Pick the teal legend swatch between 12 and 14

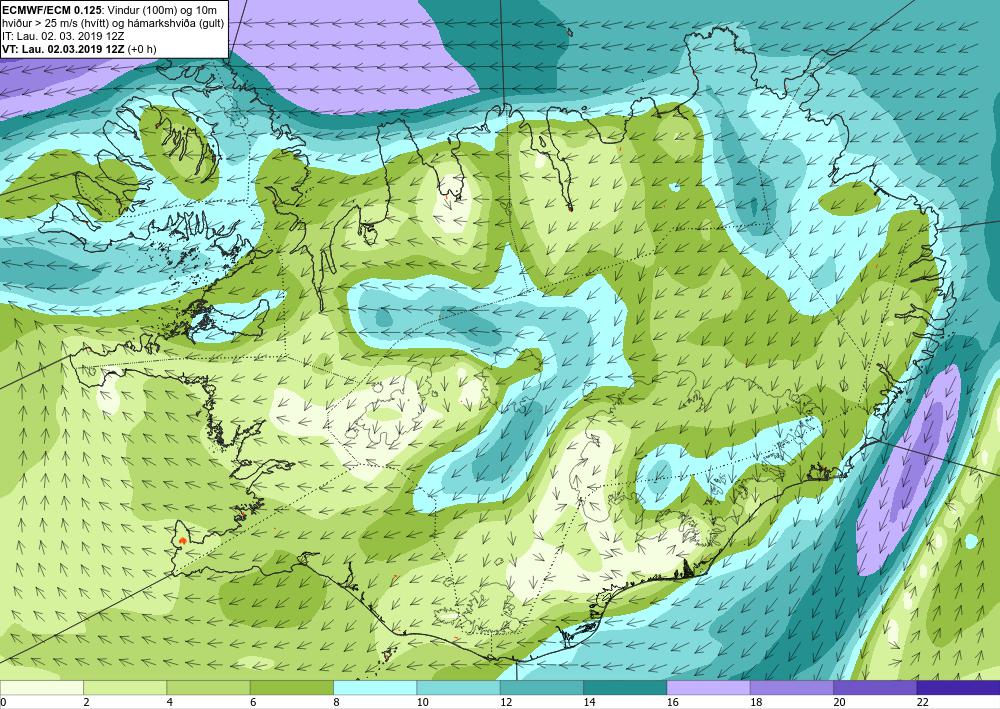pos(541,687)
